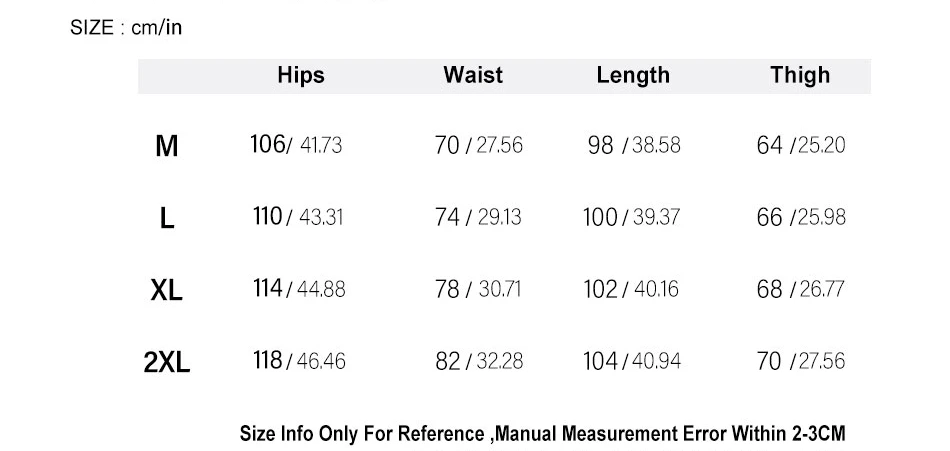Click the Thigh column header
This screenshot has width=950, height=451.
pyautogui.click(x=800, y=75)
